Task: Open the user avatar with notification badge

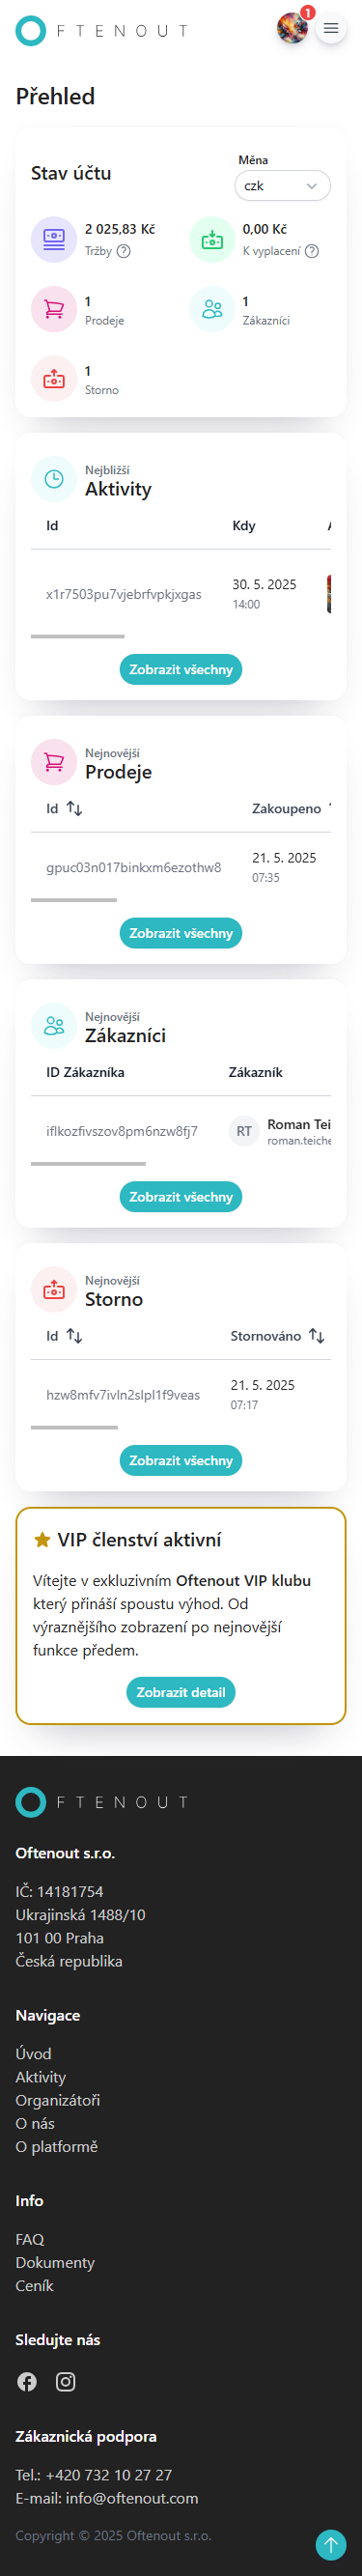Action: tap(293, 28)
